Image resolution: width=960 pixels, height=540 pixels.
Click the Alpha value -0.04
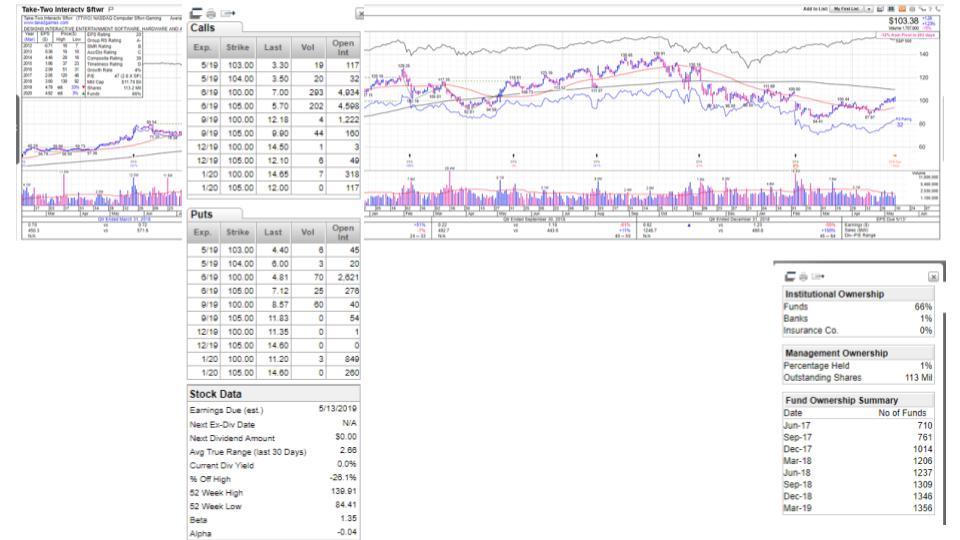pos(347,531)
